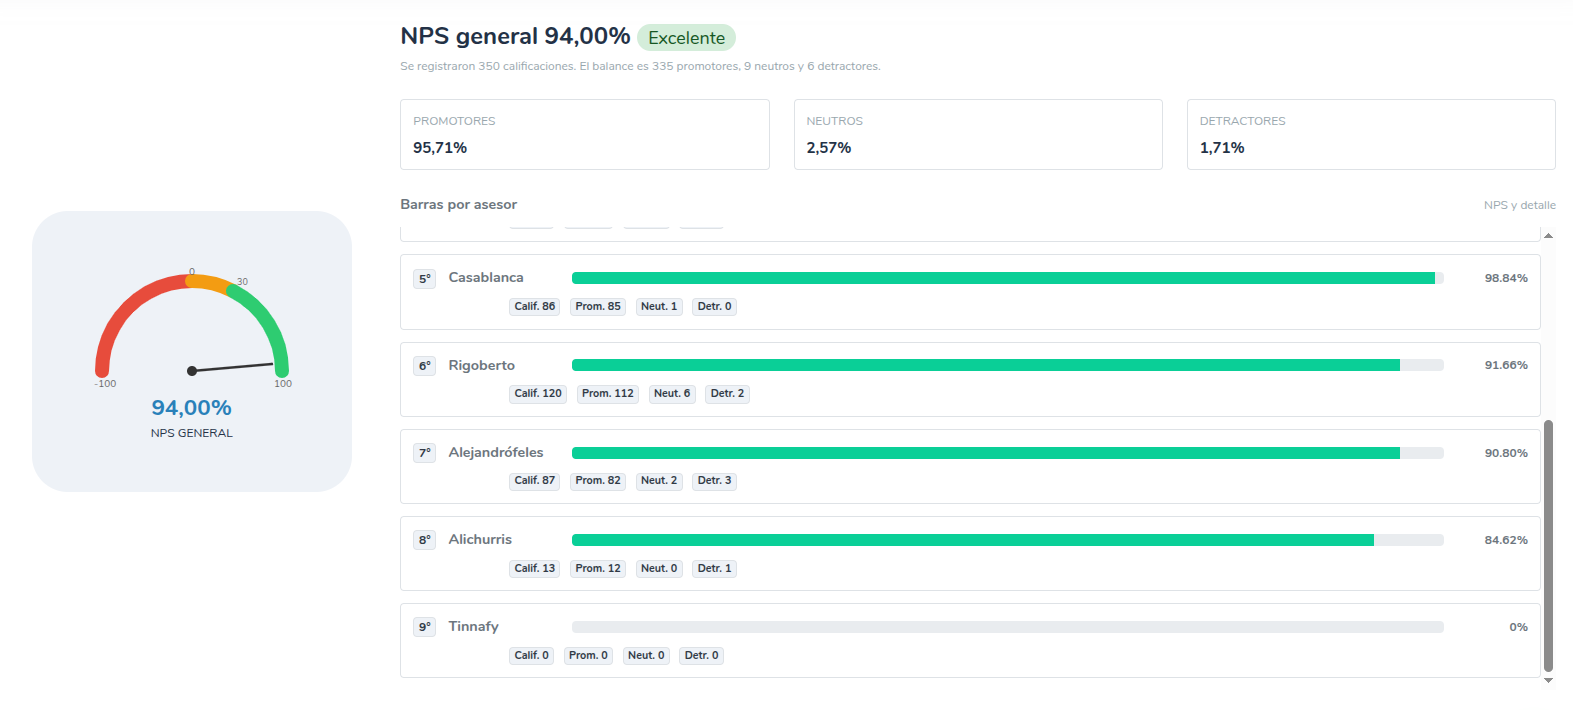The image size is (1573, 710).
Task: Click the NPS gauge needle chart
Action: [x=192, y=330]
